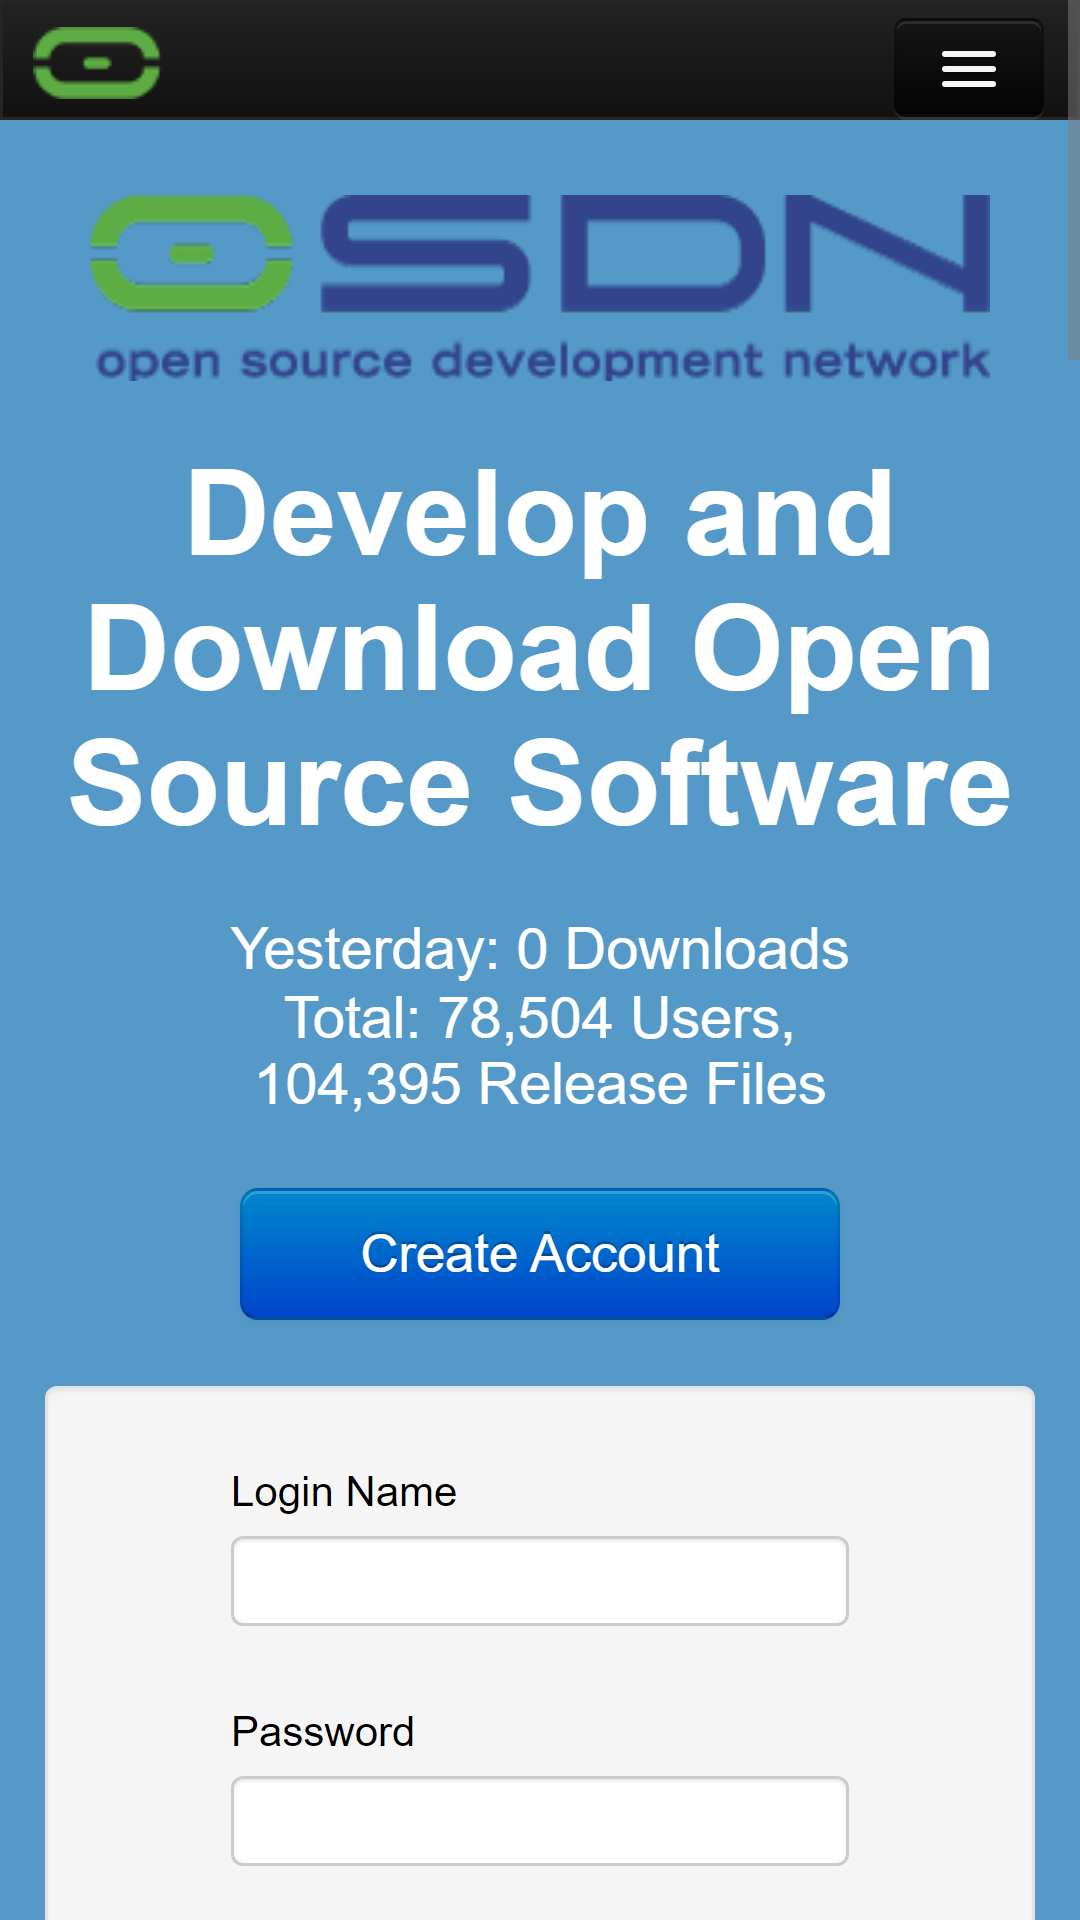Click the "Total: 78,504 Users," text
Viewport: 1080px width, 1920px height.
[540, 1018]
